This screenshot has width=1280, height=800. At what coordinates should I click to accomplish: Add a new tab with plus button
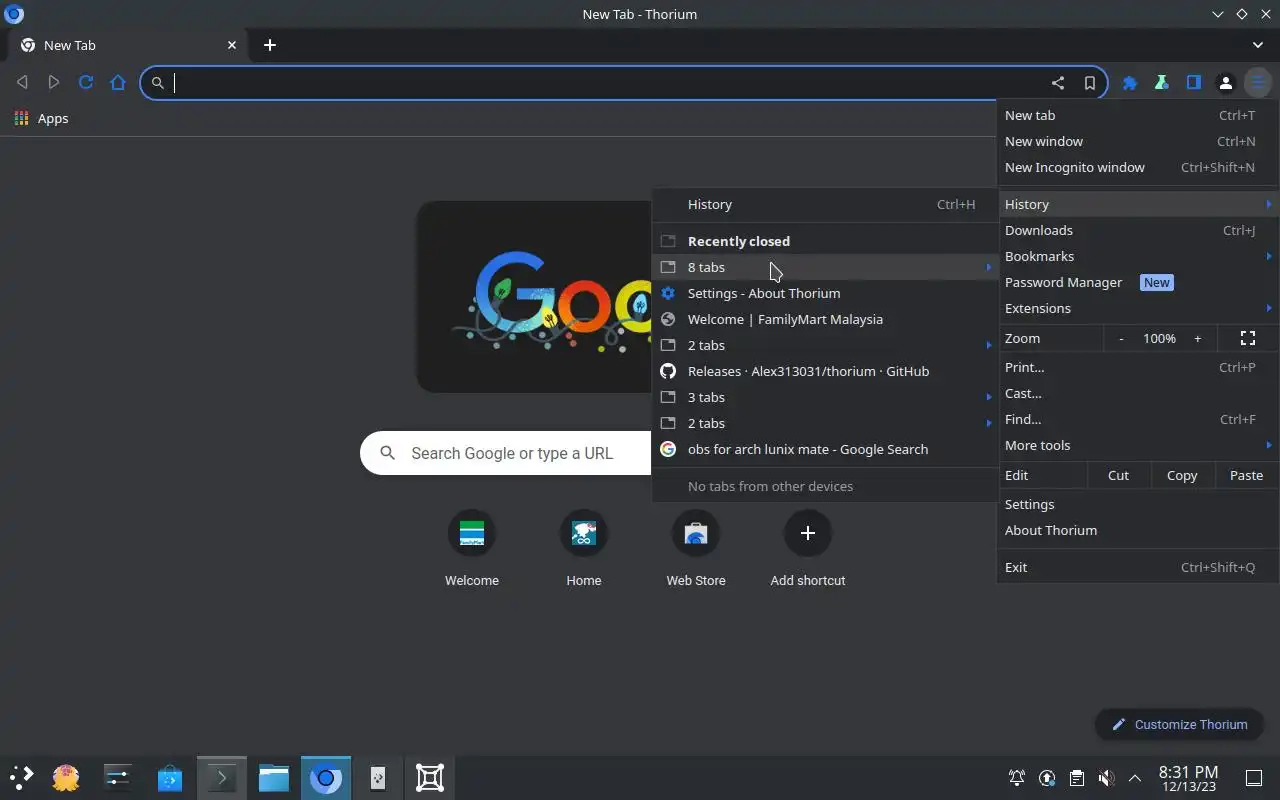click(270, 45)
